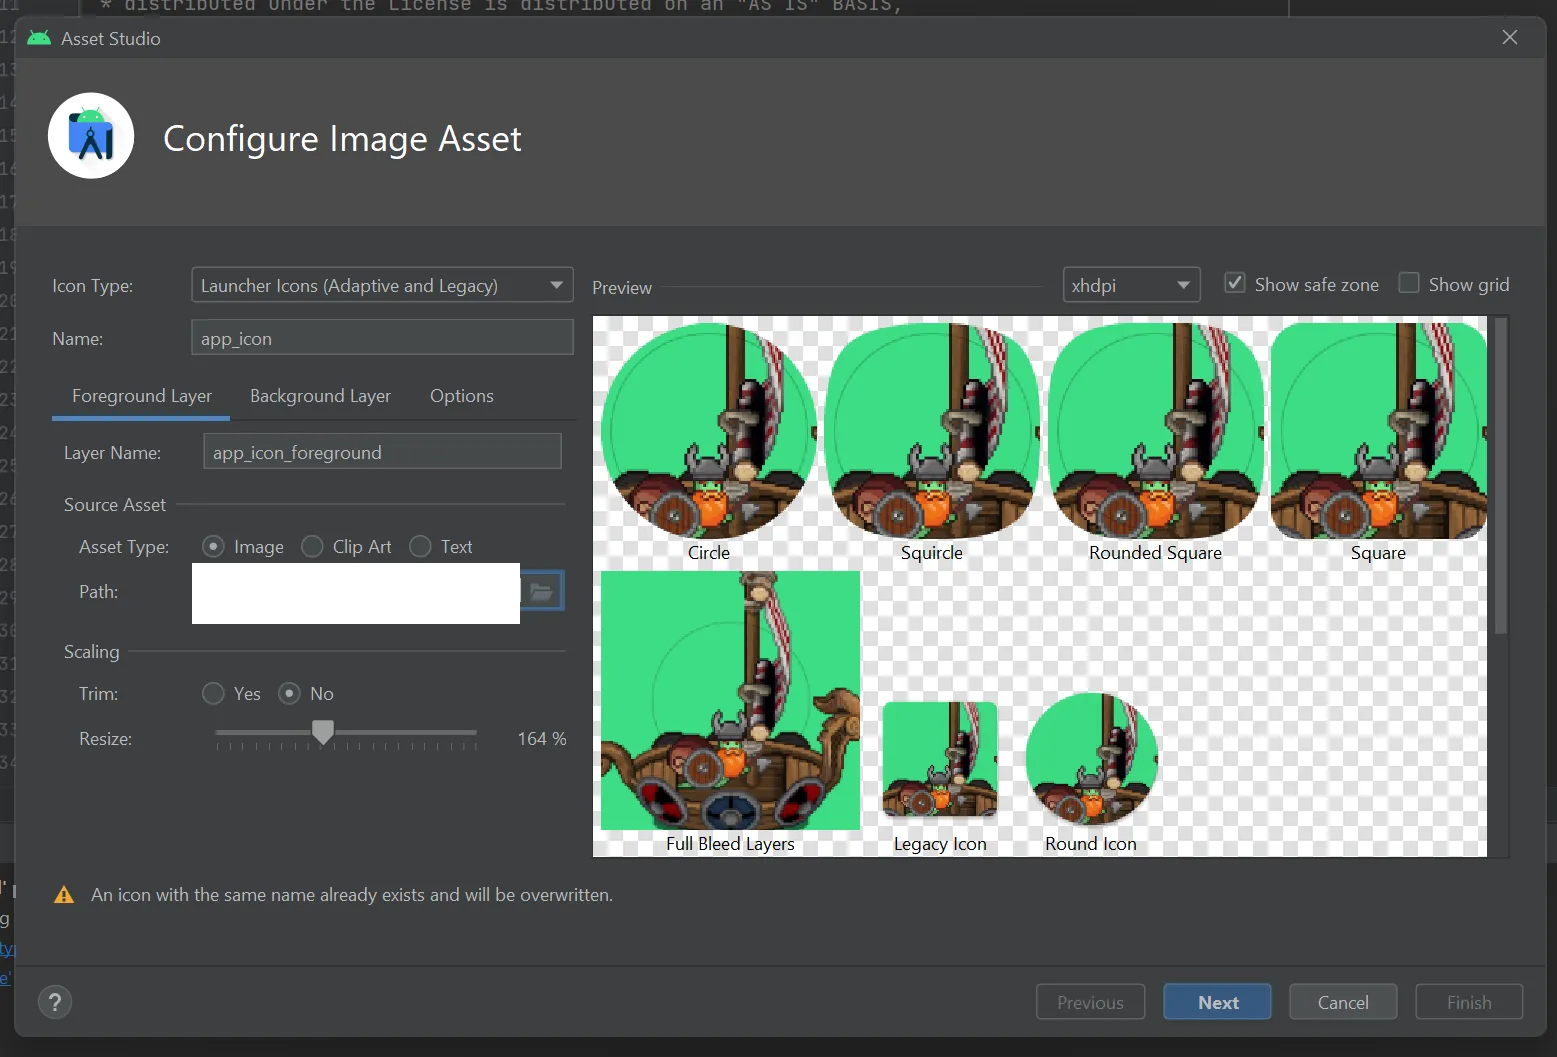Viewport: 1557px width, 1057px height.
Task: Click the Configure Image Asset heading
Action: [342, 139]
